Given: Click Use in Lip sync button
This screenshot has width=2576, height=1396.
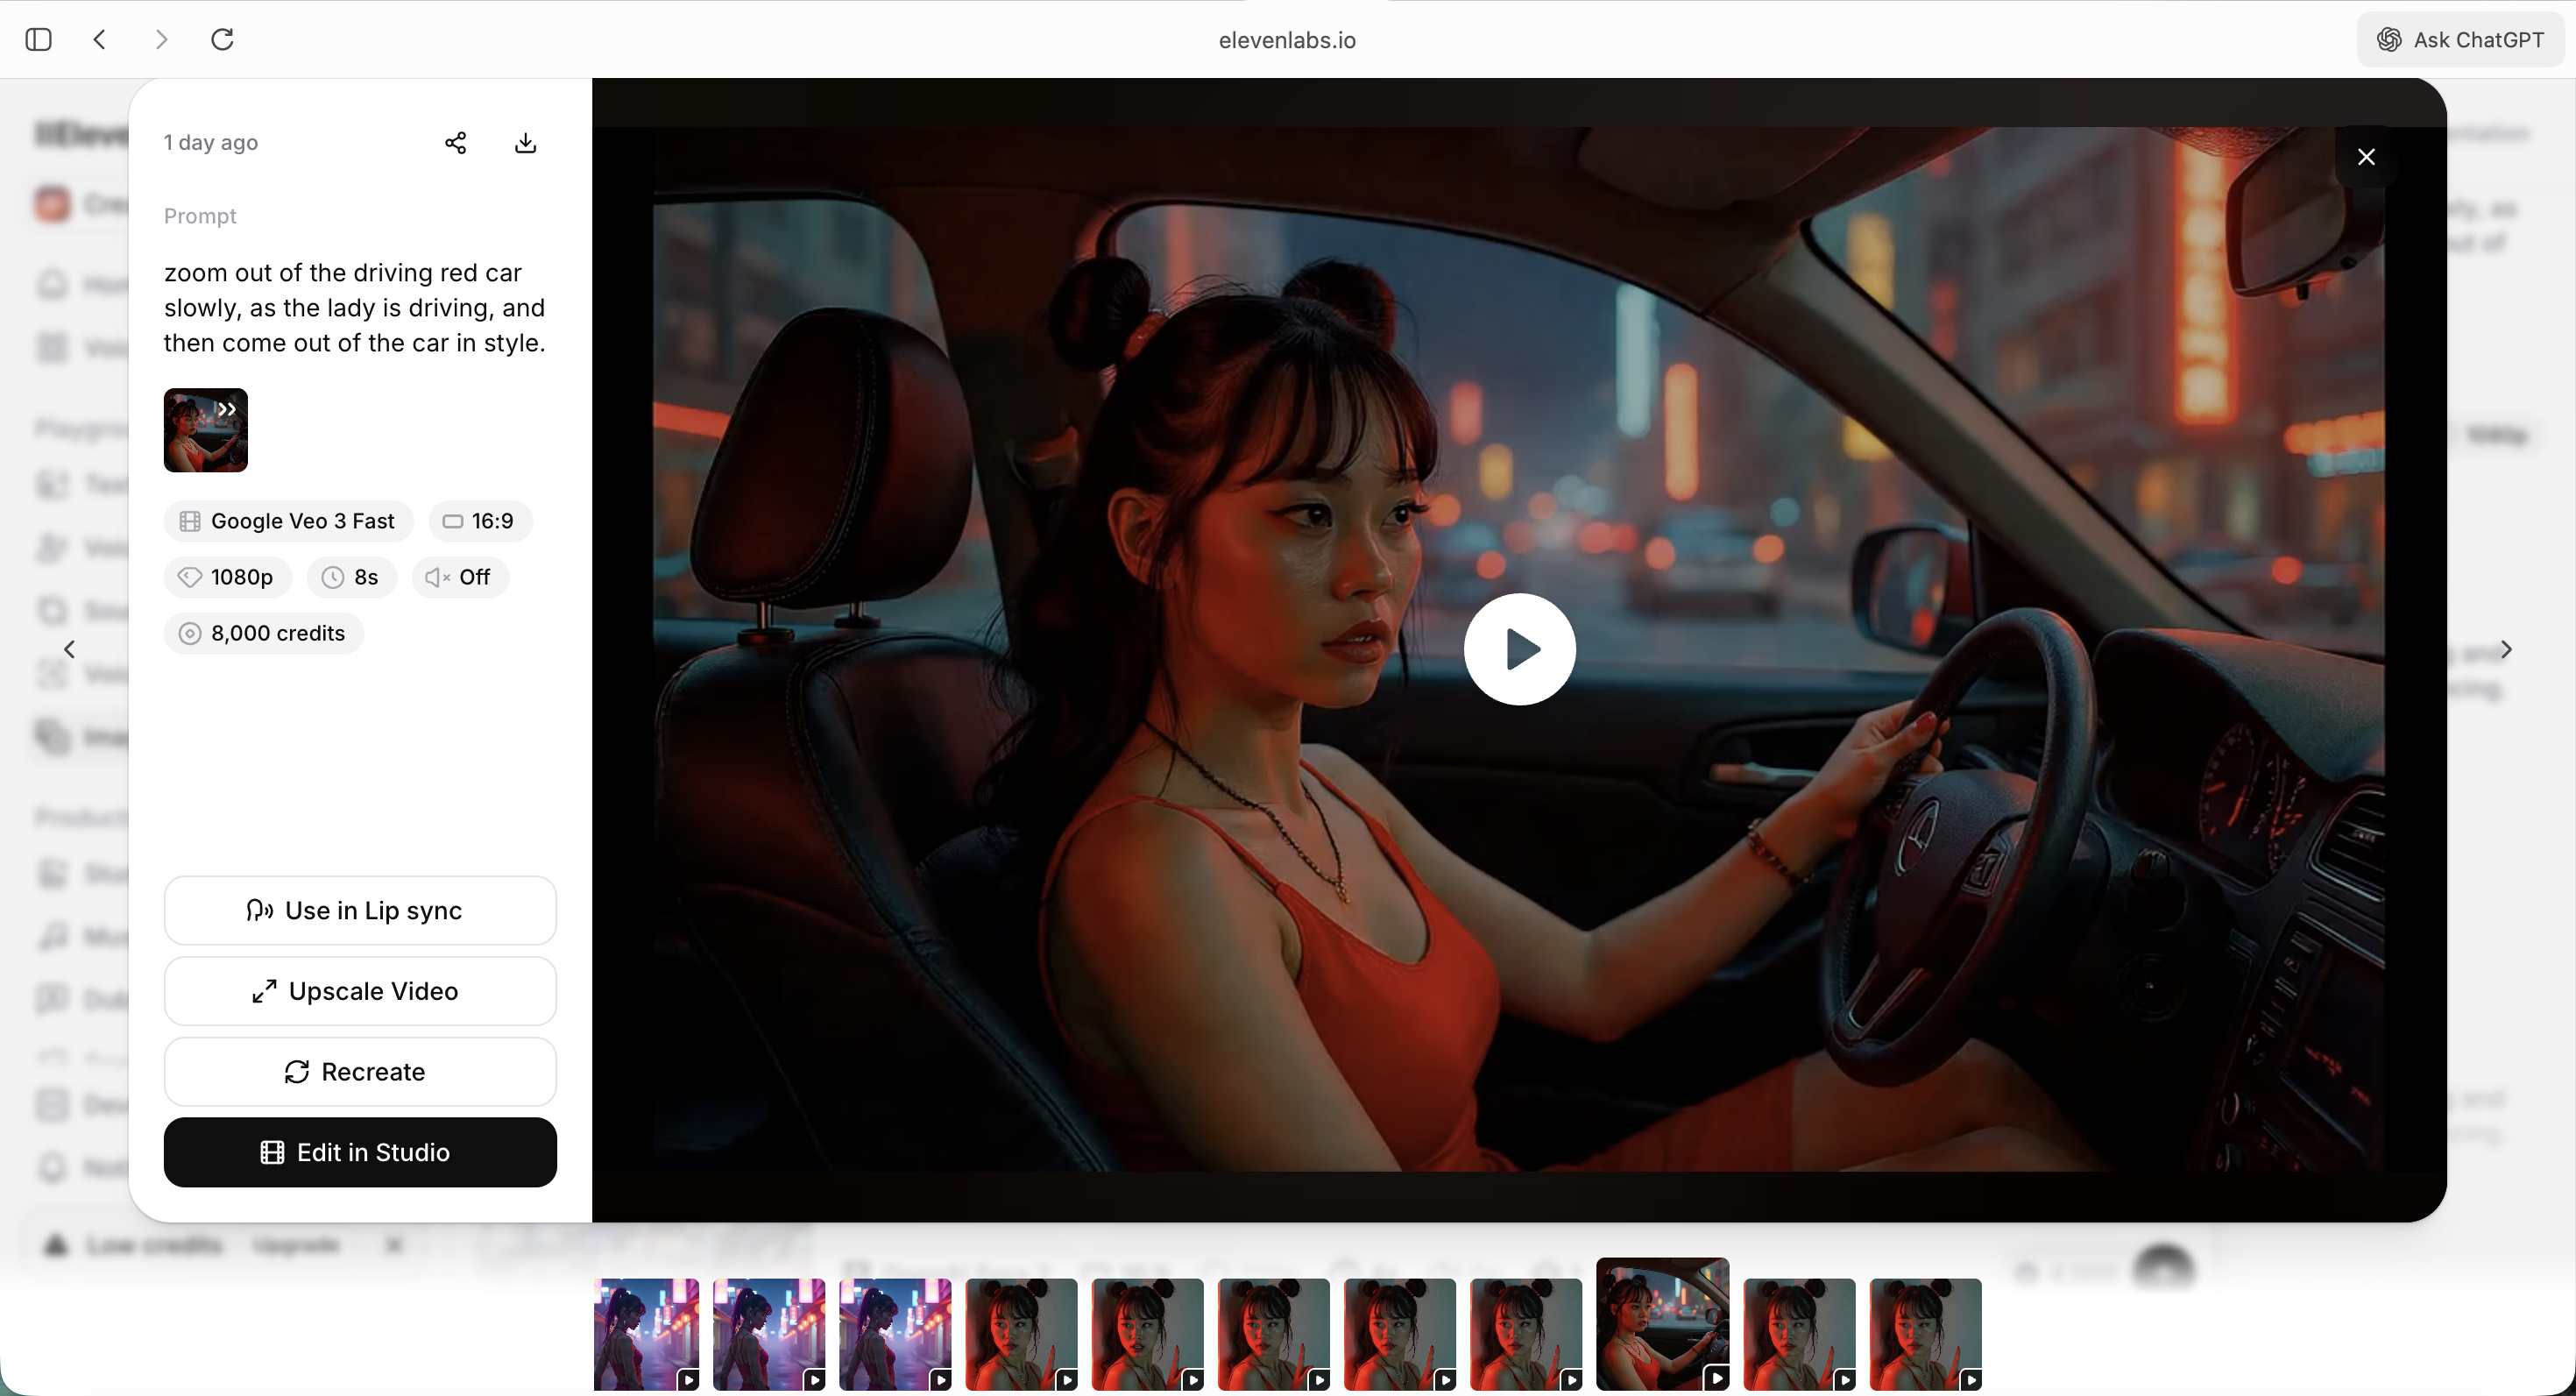Looking at the screenshot, I should [x=360, y=911].
